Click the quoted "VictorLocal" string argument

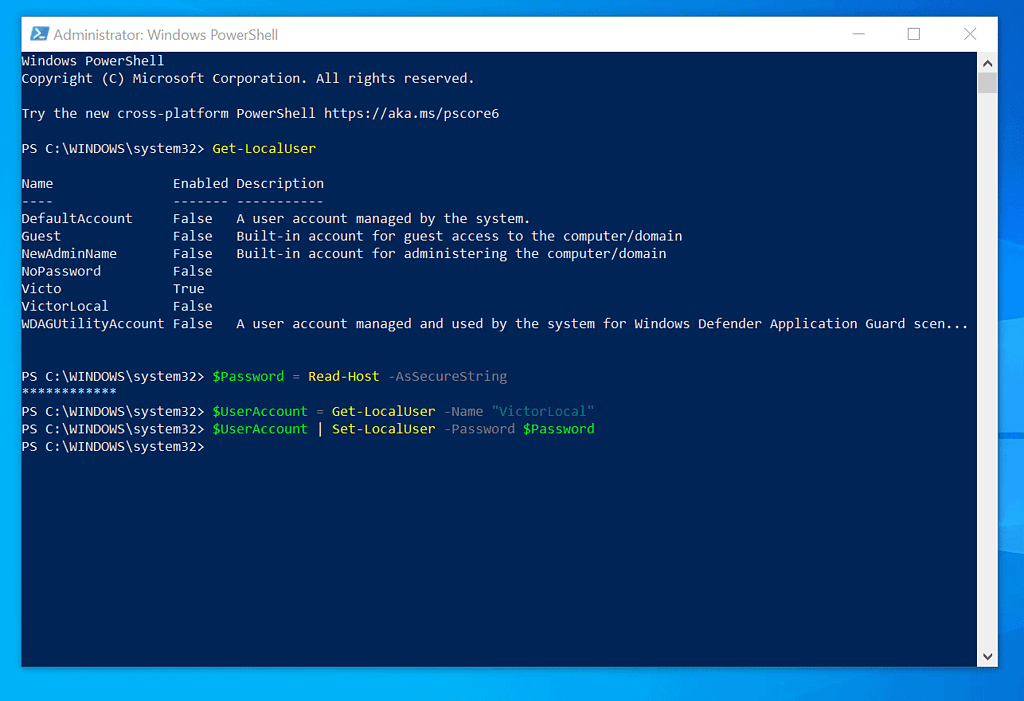pos(543,412)
